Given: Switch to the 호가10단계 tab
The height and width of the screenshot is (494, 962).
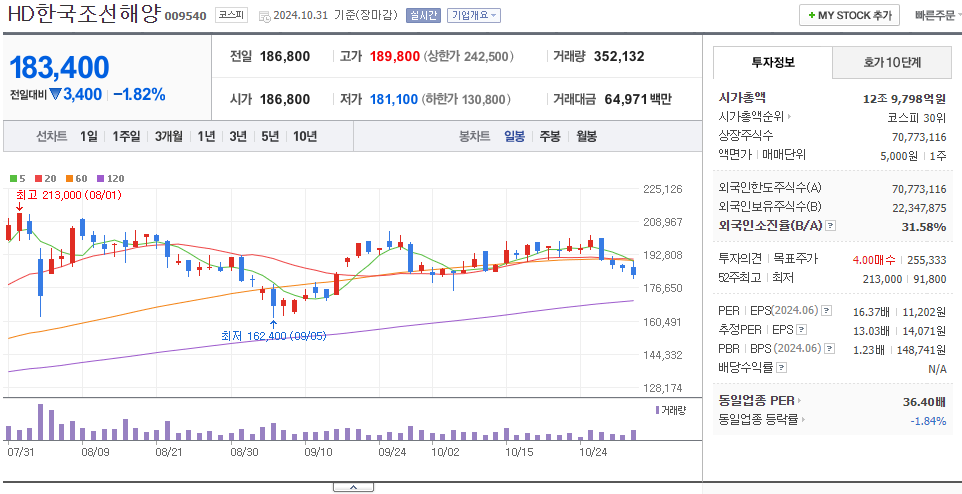Looking at the screenshot, I should pos(892,62).
